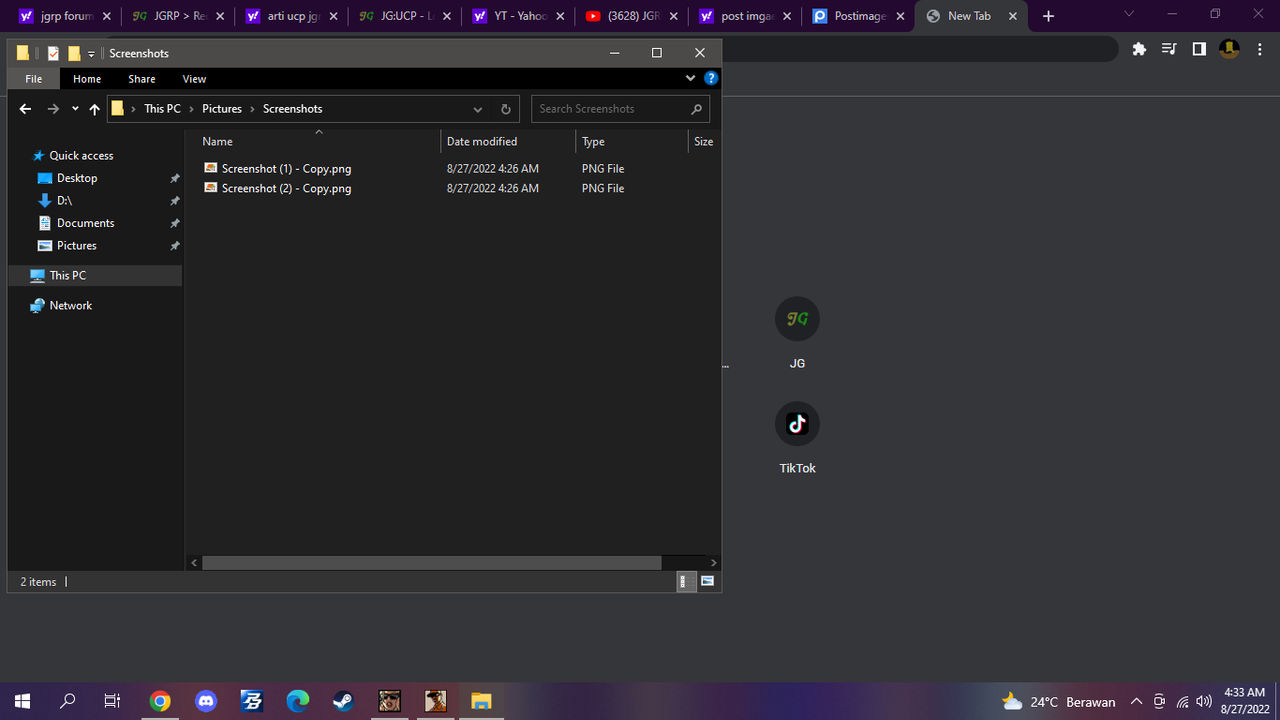
Task: Toggle Chrome side panel icon
Action: click(x=1199, y=49)
